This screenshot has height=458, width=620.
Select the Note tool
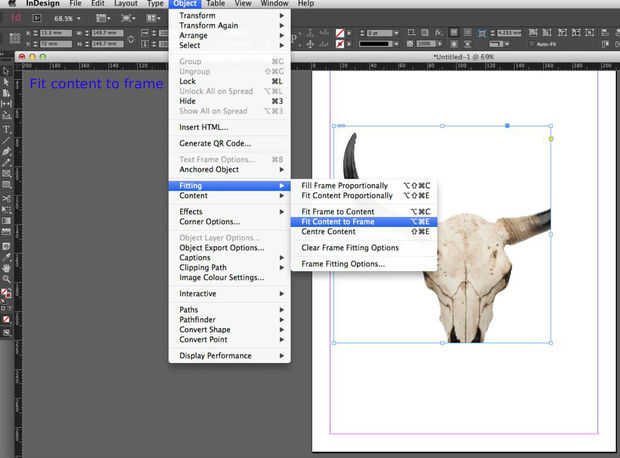click(x=6, y=246)
